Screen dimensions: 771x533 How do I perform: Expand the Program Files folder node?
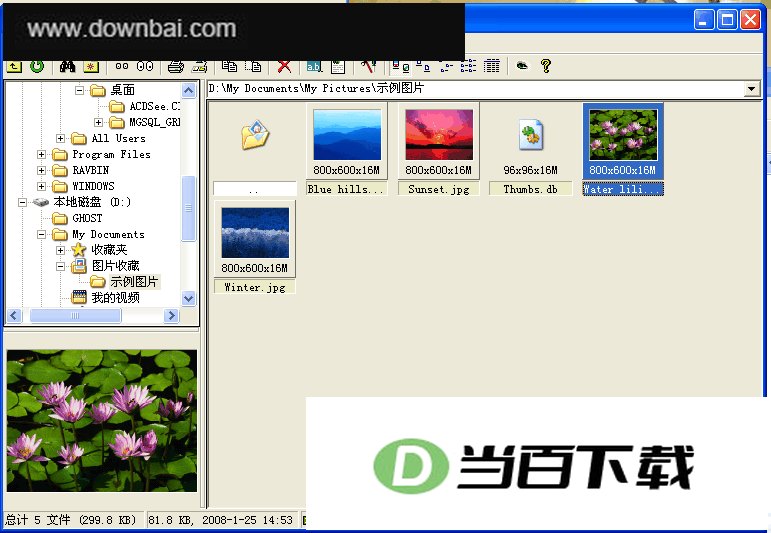tap(41, 154)
